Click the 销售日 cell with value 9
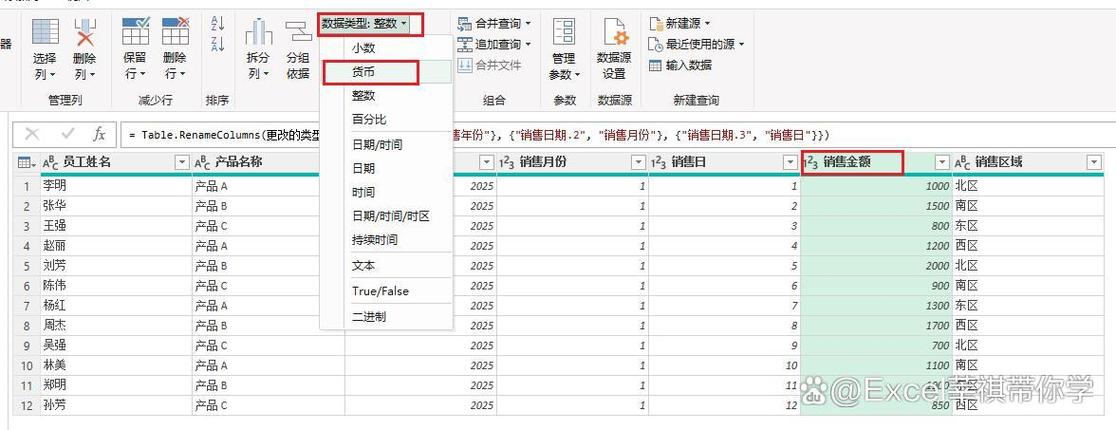Screen dimensions: 1116x430 725,345
